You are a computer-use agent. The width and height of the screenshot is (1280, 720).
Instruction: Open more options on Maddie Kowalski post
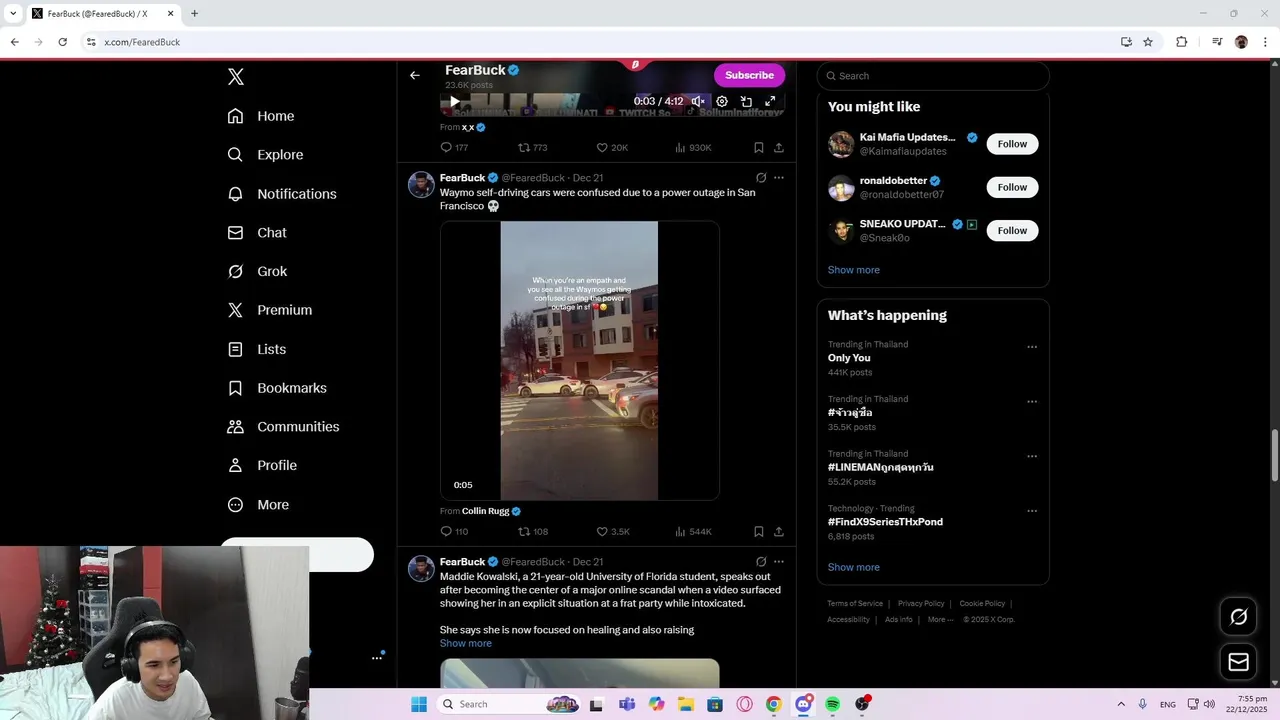click(779, 562)
